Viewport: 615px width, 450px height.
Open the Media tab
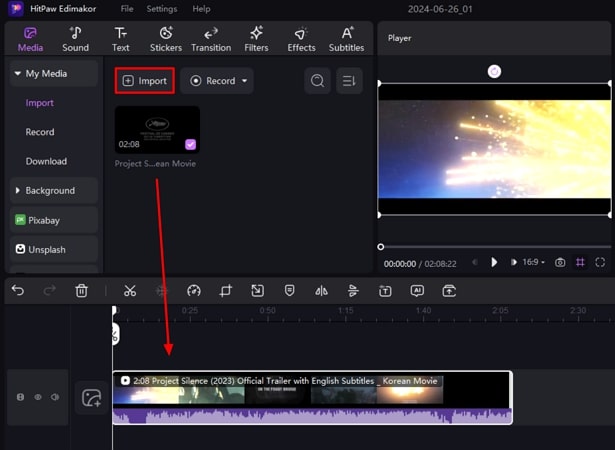[30, 39]
